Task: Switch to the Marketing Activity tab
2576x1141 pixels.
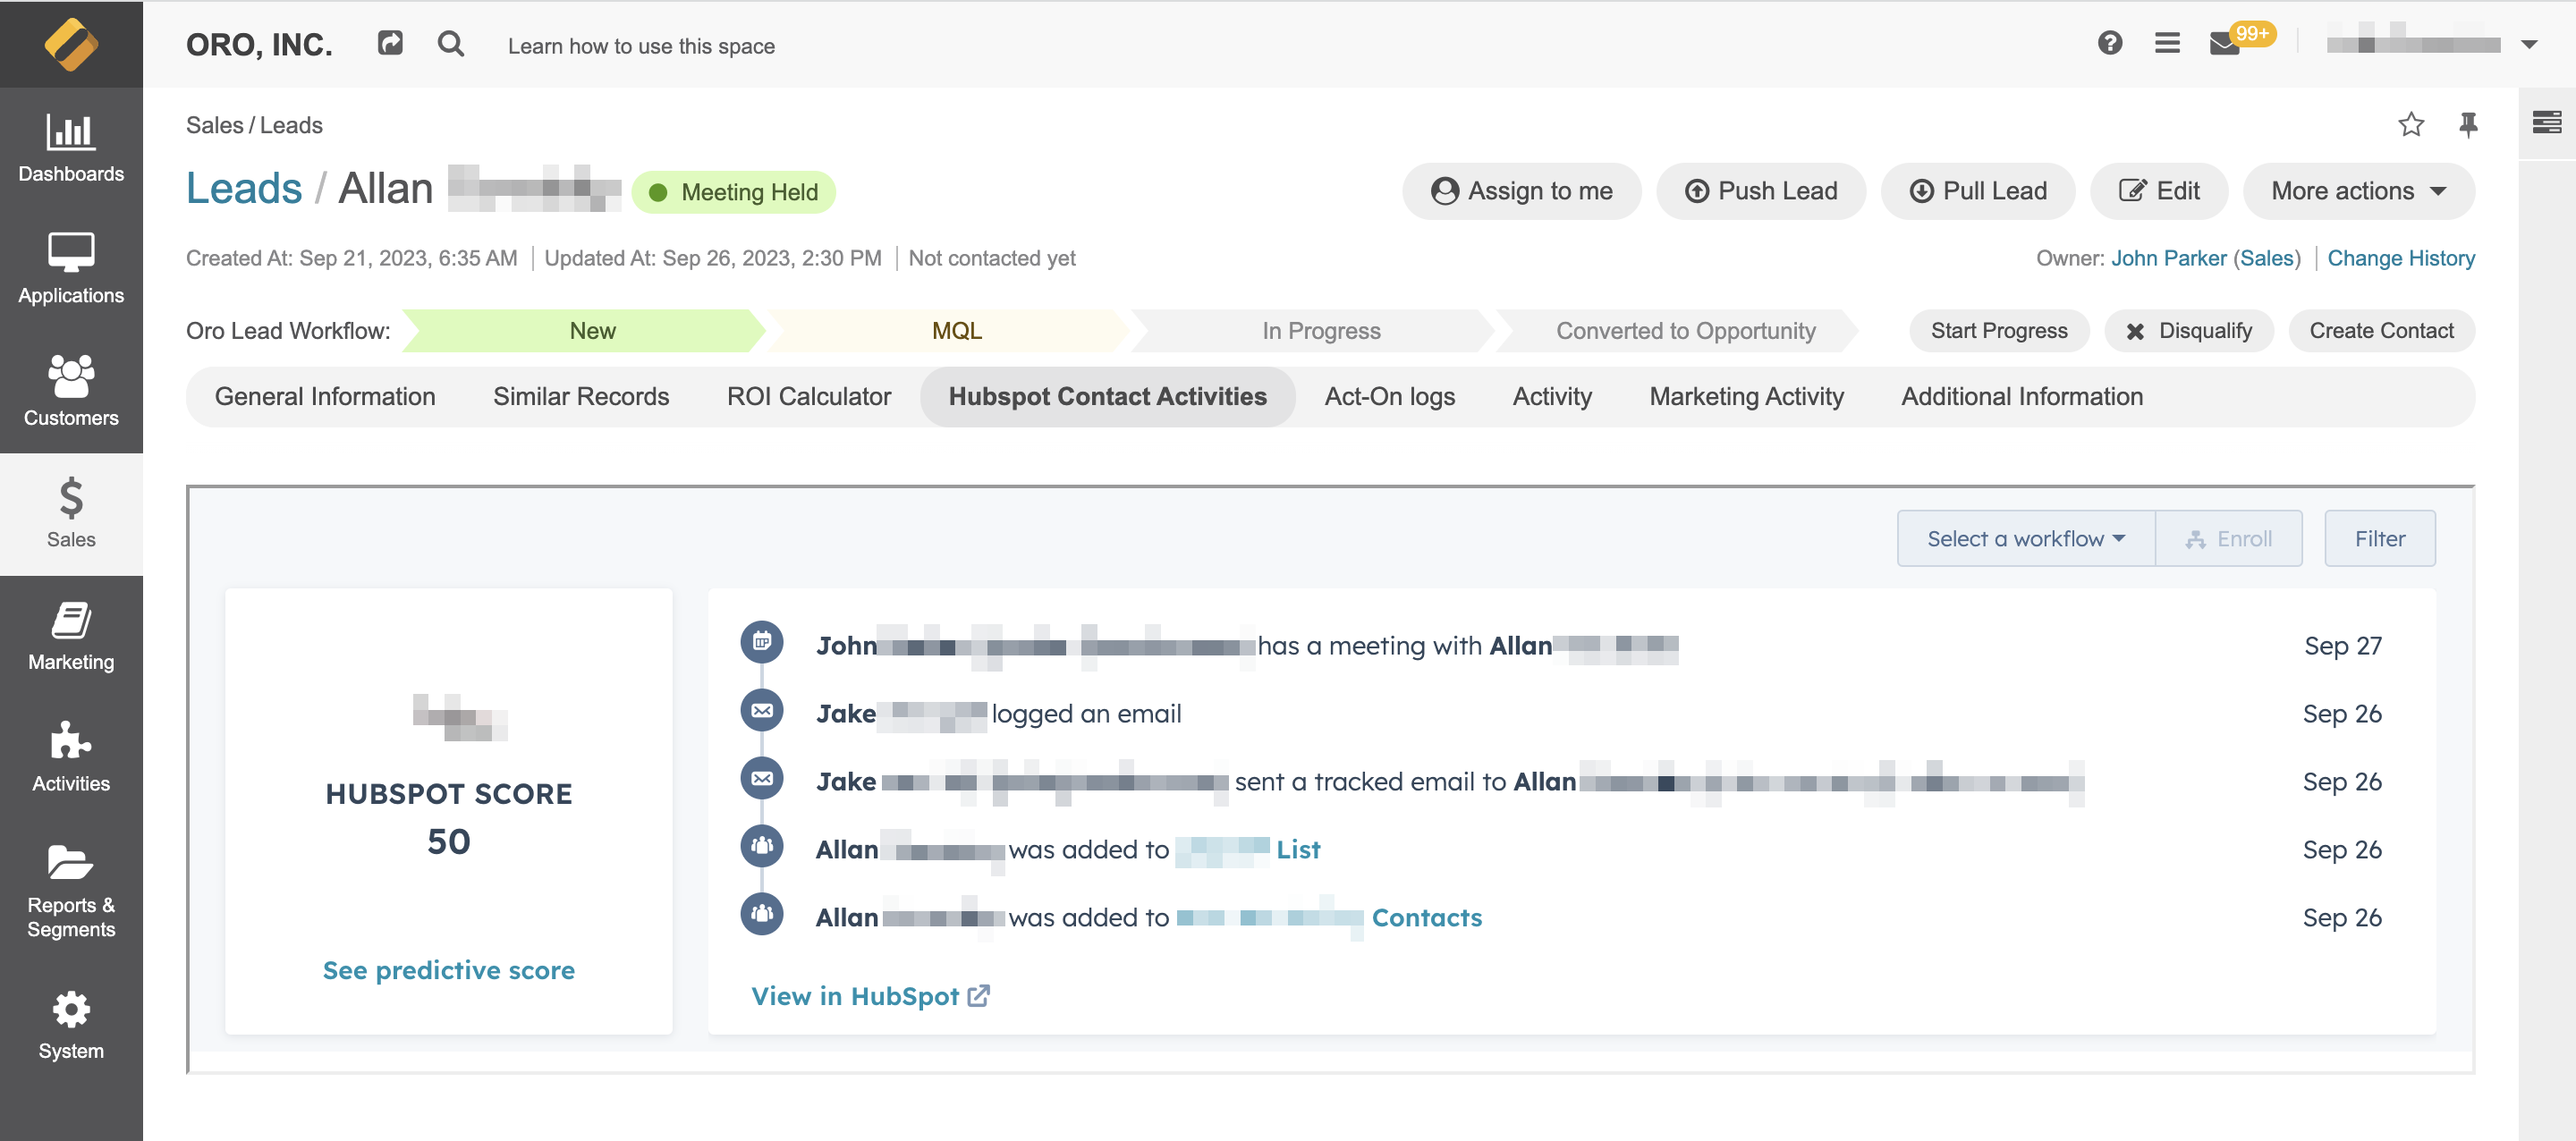Action: [1746, 397]
